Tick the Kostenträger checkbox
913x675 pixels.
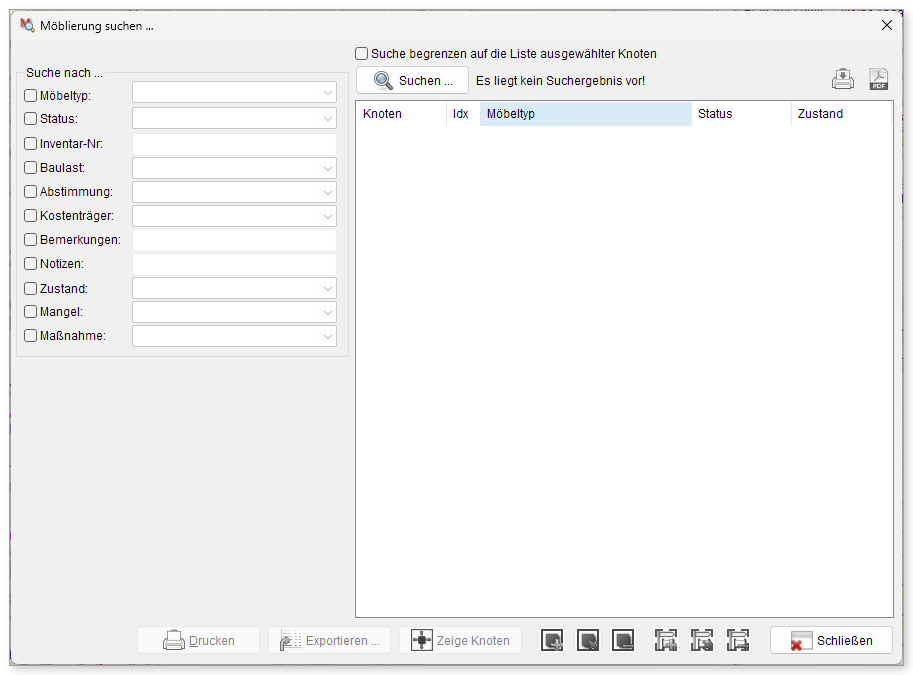(30, 215)
